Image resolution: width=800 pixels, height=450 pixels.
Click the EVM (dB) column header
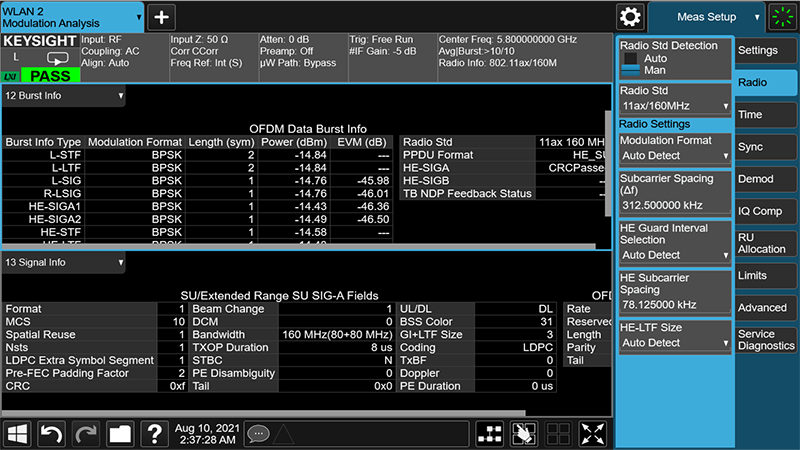(x=362, y=142)
